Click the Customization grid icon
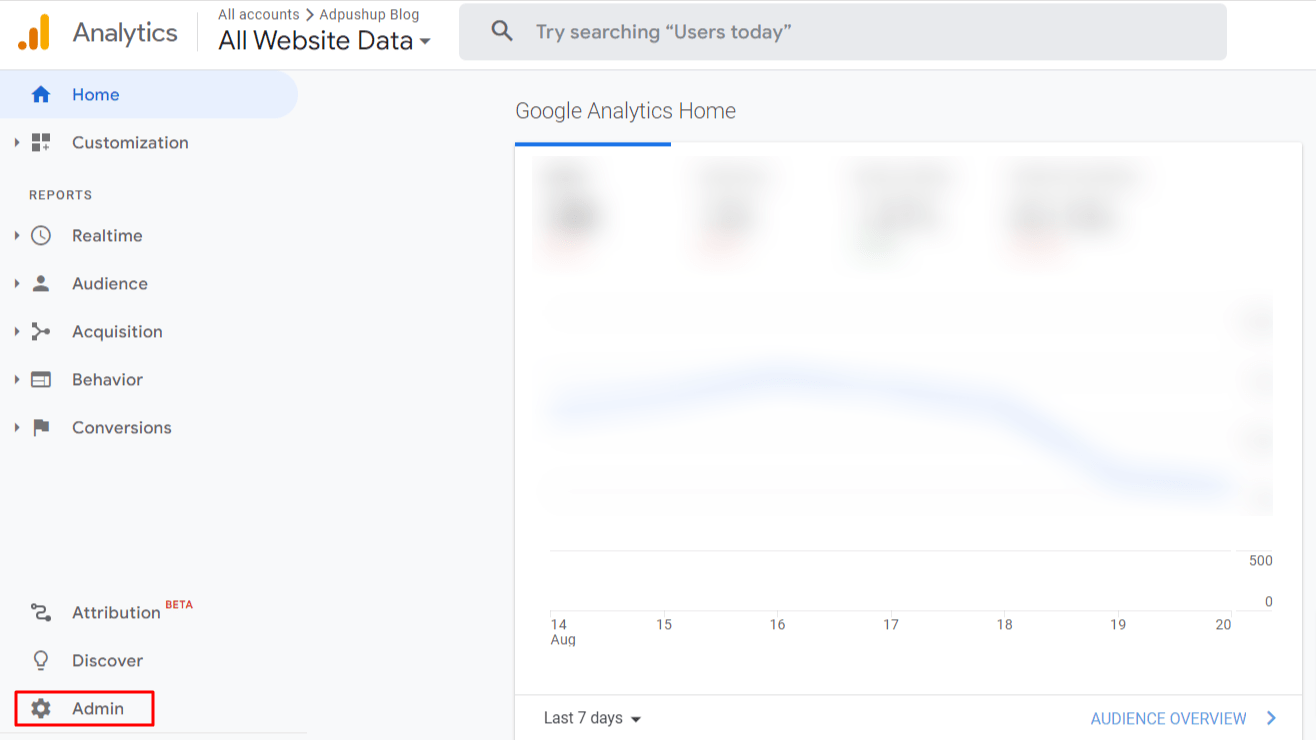Image resolution: width=1316 pixels, height=740 pixels. pyautogui.click(x=40, y=142)
